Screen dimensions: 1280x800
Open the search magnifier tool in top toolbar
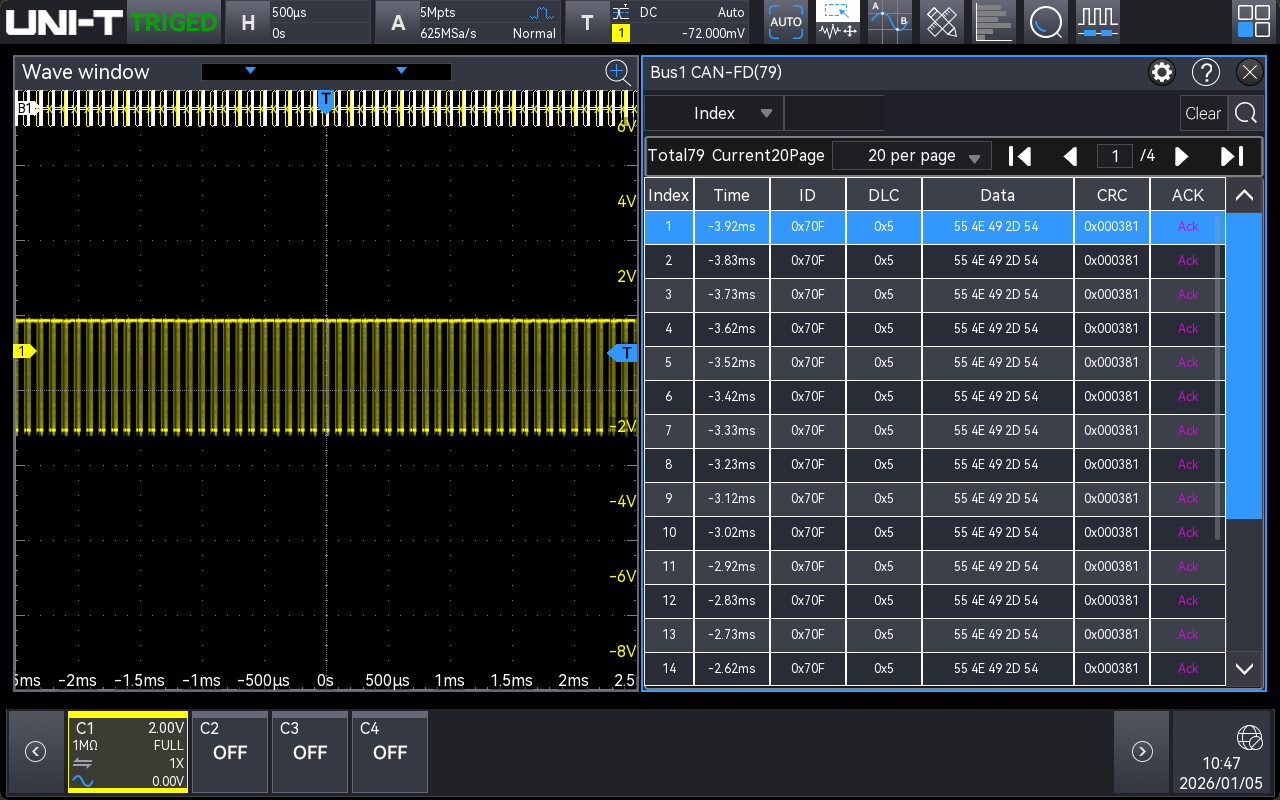point(1046,22)
